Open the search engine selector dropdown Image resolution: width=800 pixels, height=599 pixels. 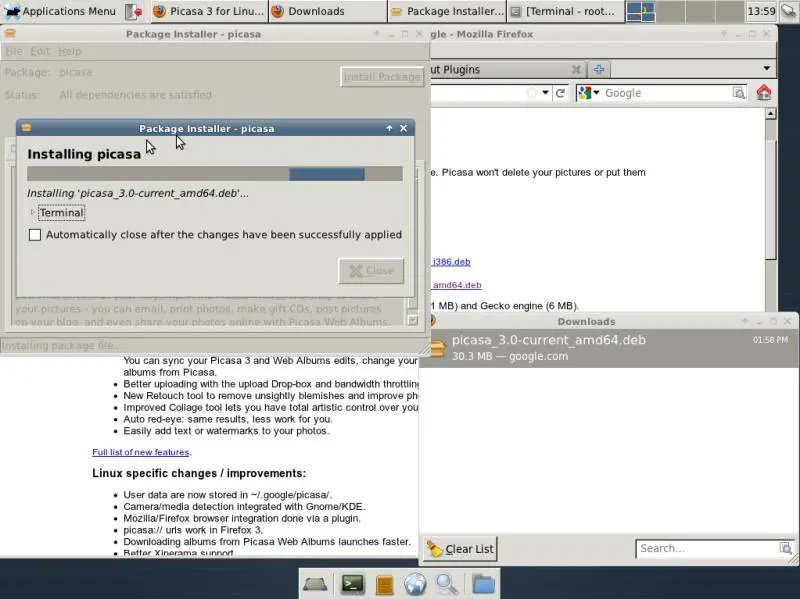tap(589, 93)
